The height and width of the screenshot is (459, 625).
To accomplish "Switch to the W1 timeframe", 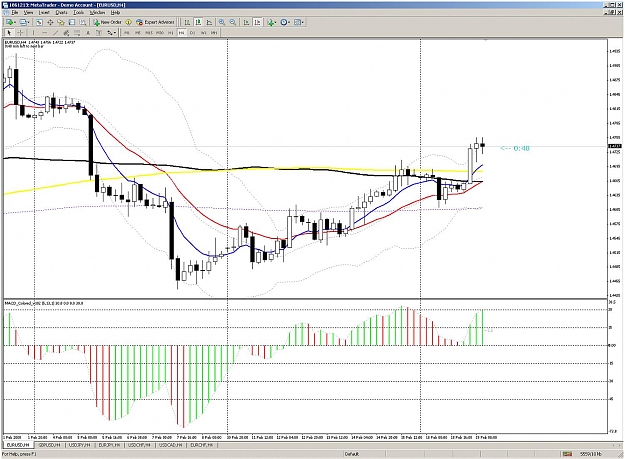I will [x=203, y=33].
